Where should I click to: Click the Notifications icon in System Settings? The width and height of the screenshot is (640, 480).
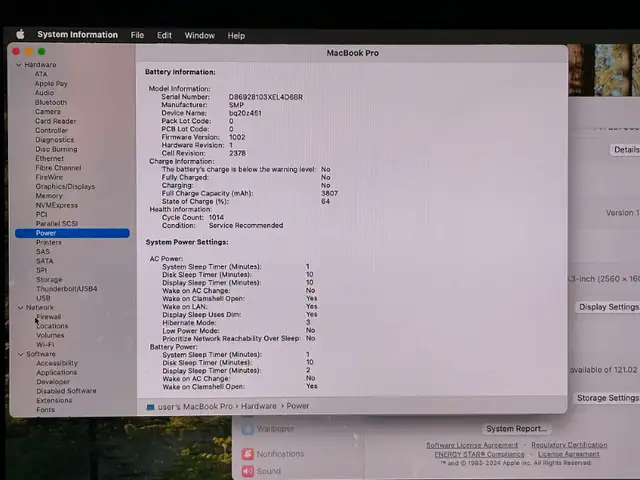pyautogui.click(x=248, y=454)
